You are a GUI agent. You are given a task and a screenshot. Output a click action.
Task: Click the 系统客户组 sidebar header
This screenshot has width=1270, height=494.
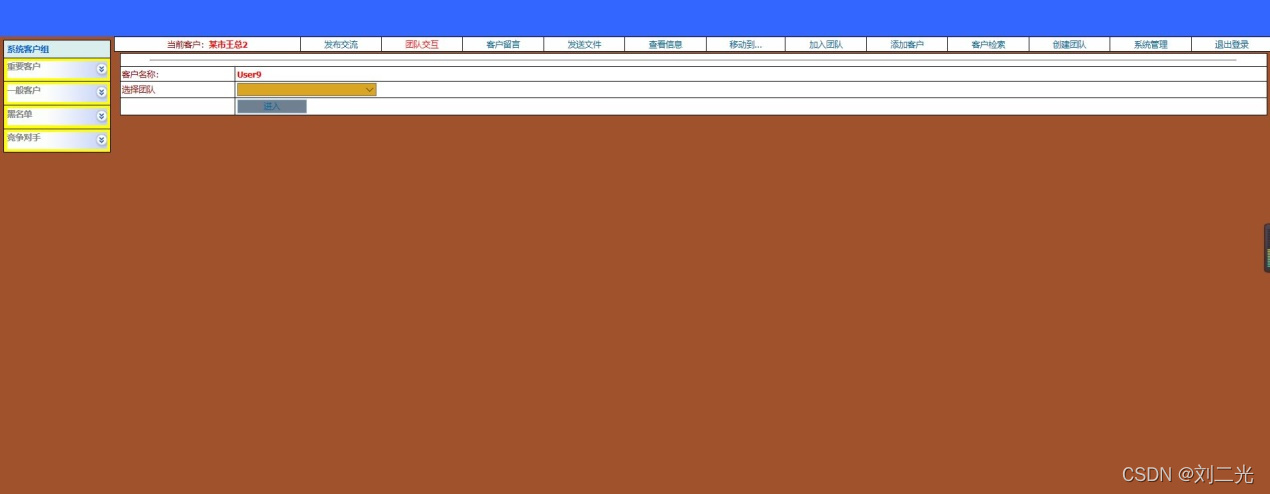[57, 49]
